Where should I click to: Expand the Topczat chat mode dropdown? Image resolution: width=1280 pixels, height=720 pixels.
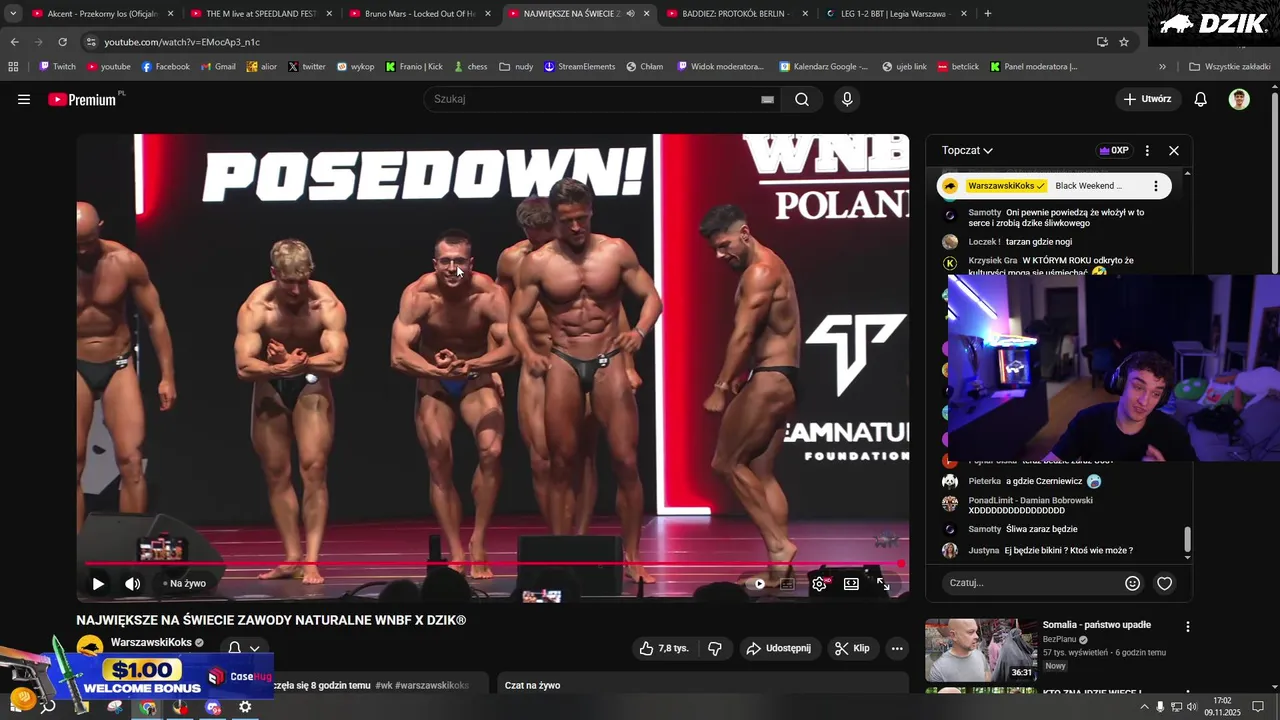[x=967, y=150]
